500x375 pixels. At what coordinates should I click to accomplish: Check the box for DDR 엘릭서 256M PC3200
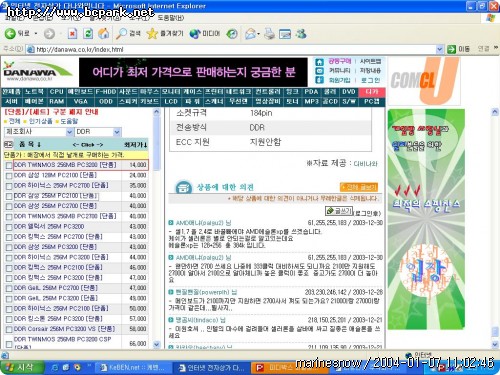click(x=9, y=227)
